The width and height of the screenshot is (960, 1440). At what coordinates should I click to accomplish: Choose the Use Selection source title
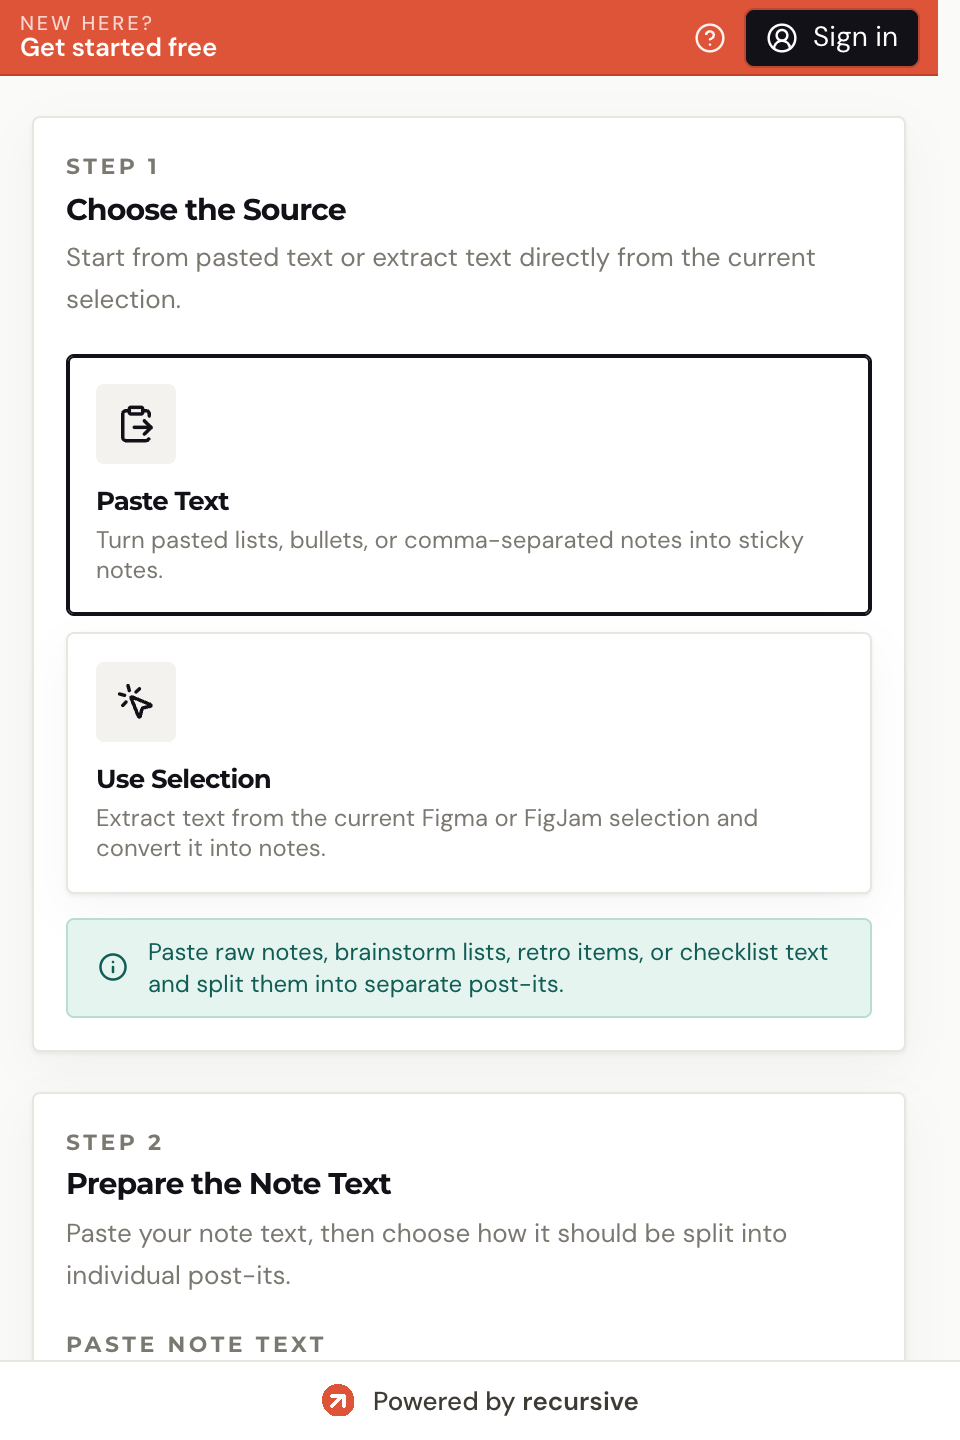pyautogui.click(x=184, y=779)
